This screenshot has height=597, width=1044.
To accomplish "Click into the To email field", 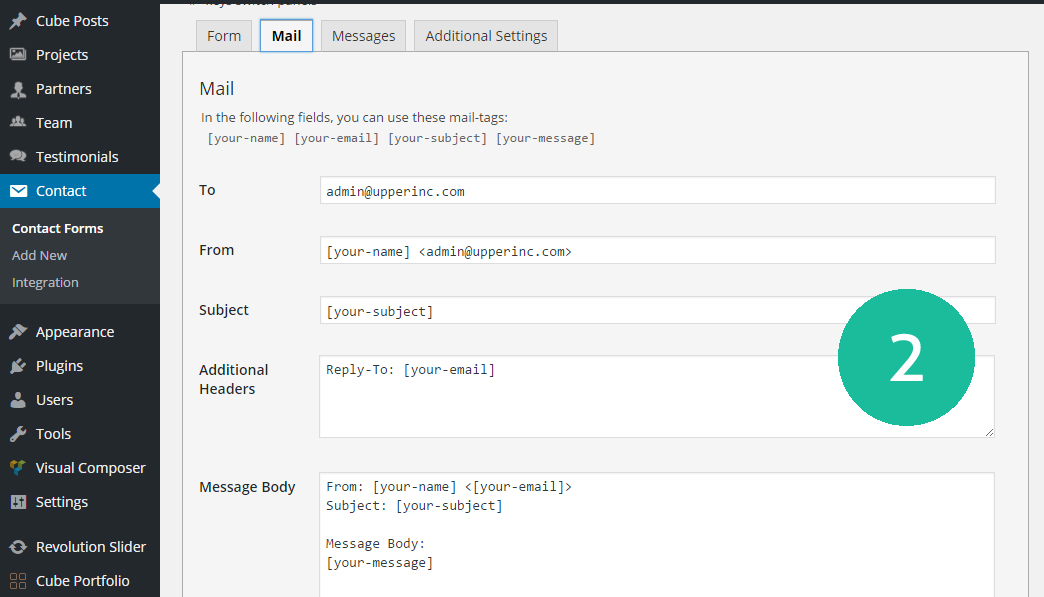I will point(656,191).
